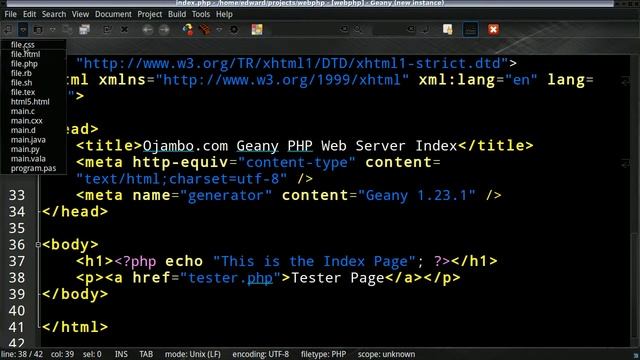Image resolution: width=640 pixels, height=360 pixels.
Task: Expand the Build options dropdown arrow
Action: coord(219,29)
